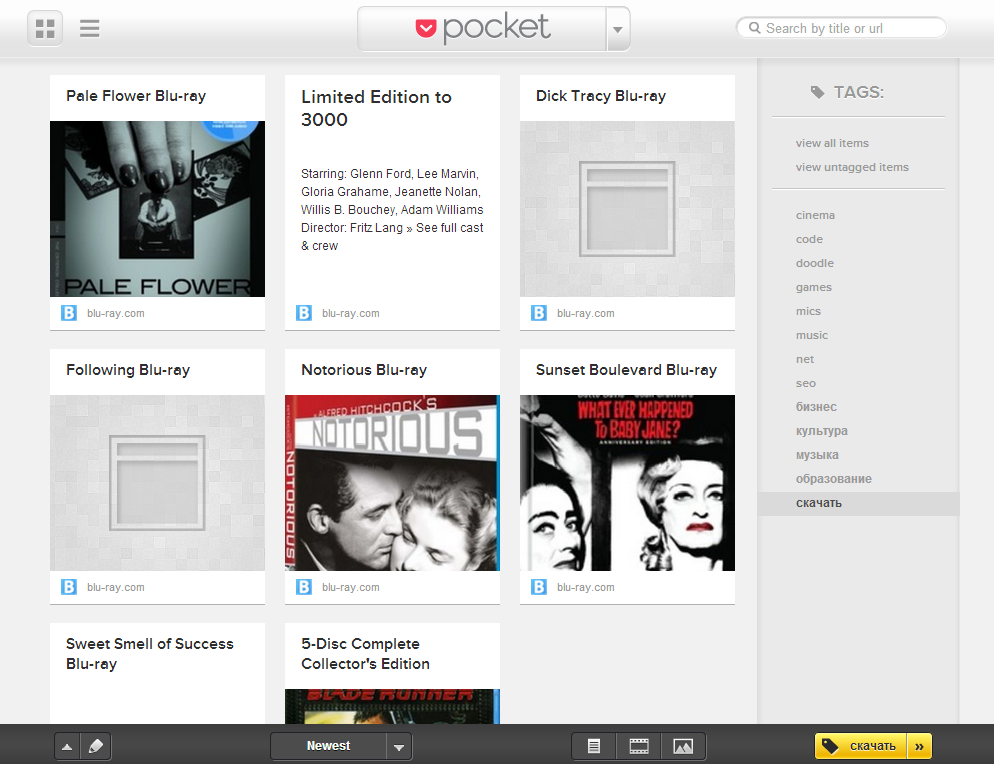
Task: Open Dick Tracy Blu-ray title
Action: coord(600,96)
